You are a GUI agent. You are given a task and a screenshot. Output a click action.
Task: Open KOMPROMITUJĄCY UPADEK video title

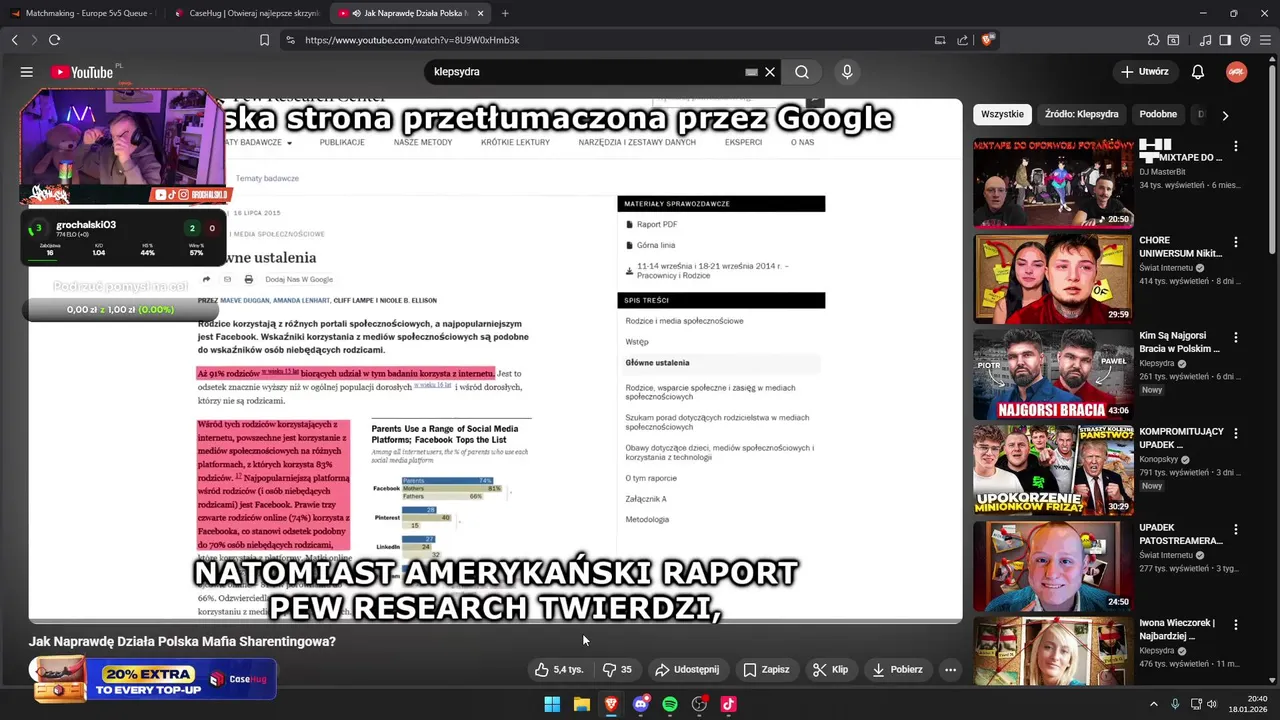1181,437
